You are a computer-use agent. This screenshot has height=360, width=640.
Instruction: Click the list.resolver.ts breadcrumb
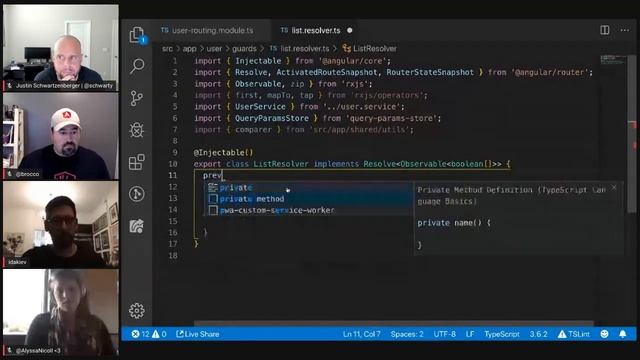300,49
